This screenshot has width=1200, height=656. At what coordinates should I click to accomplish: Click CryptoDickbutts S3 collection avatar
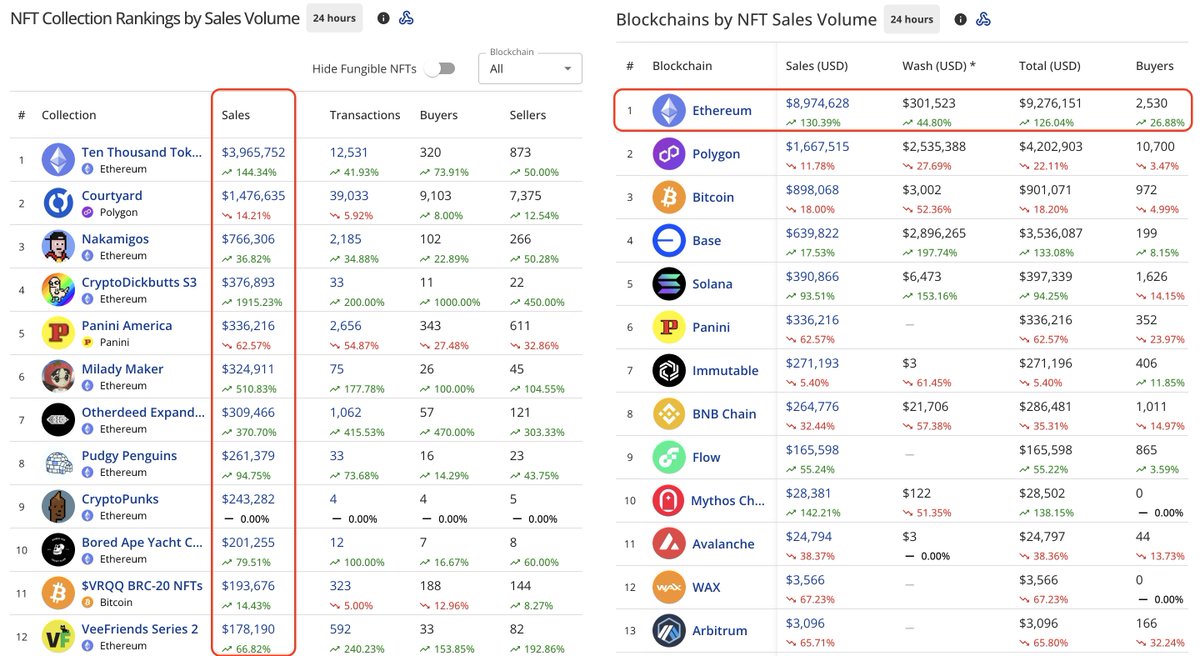point(58,290)
